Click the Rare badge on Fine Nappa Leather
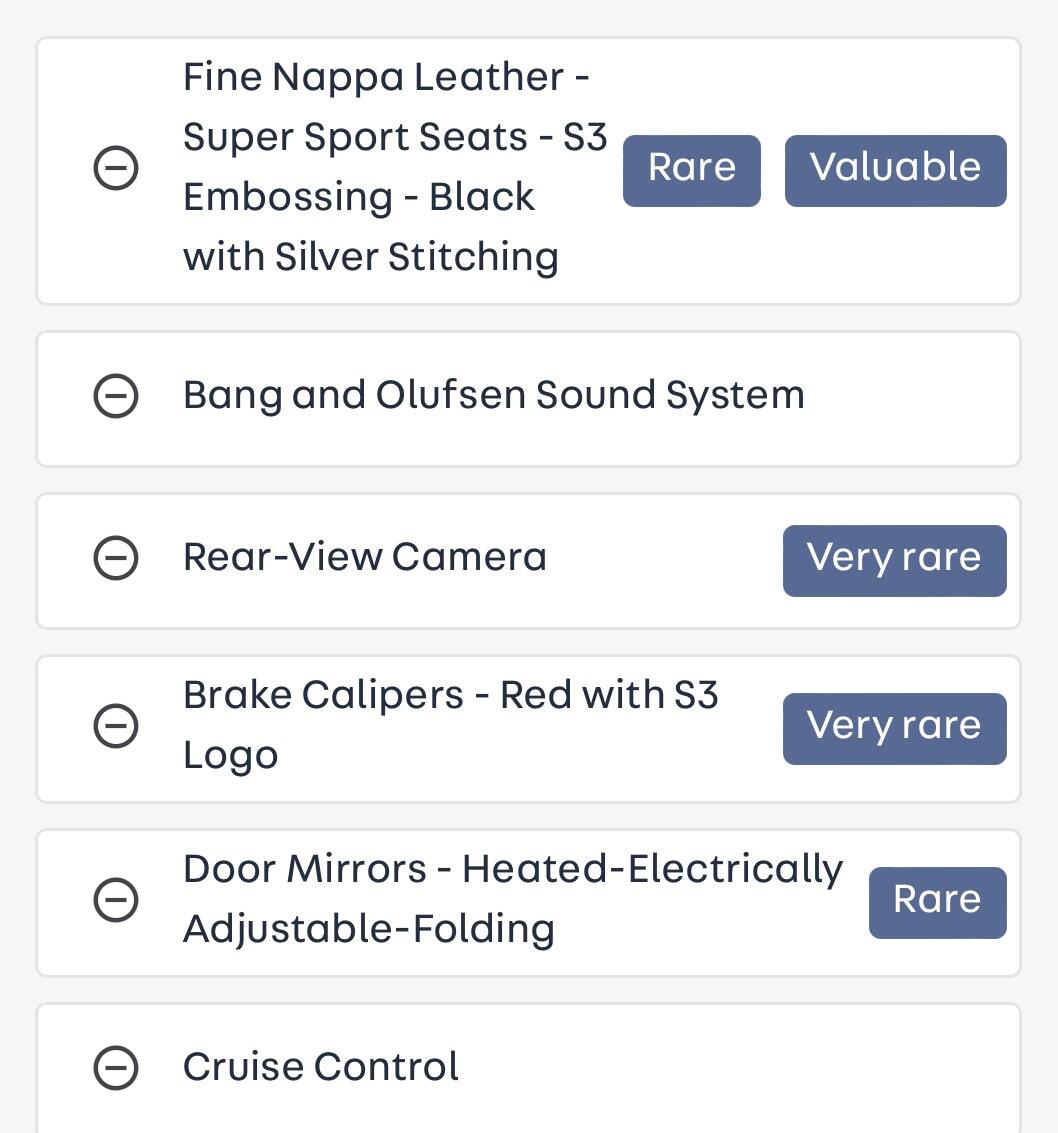This screenshot has width=1058, height=1133. pos(691,170)
